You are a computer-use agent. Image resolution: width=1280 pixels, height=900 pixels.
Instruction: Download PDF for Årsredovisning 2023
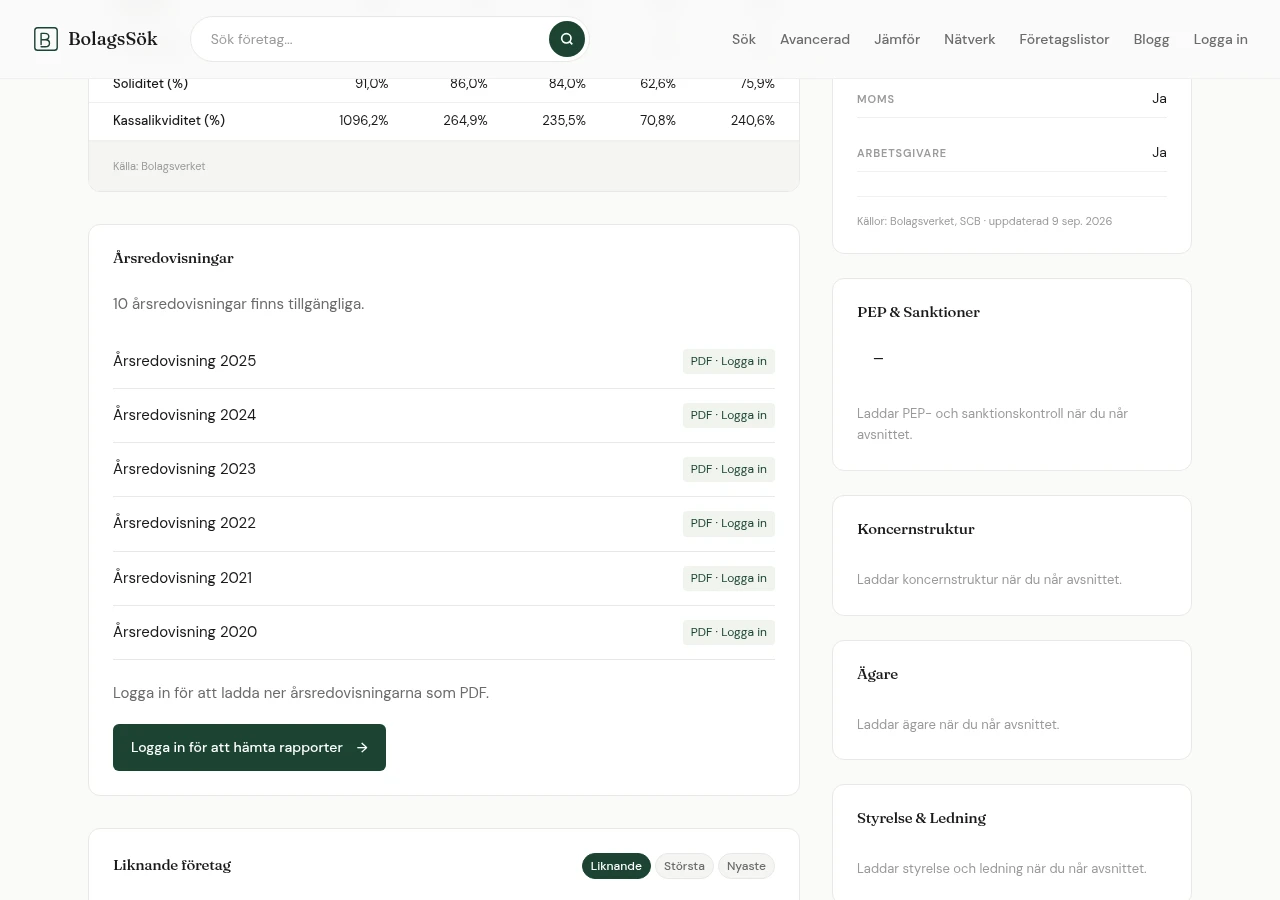[x=729, y=469]
